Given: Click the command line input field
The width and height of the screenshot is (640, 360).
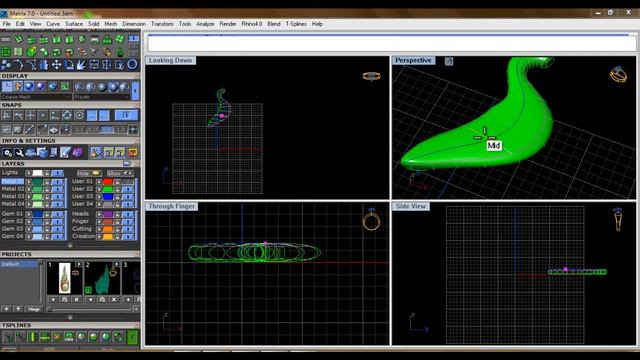Looking at the screenshot, I should pyautogui.click(x=392, y=44).
